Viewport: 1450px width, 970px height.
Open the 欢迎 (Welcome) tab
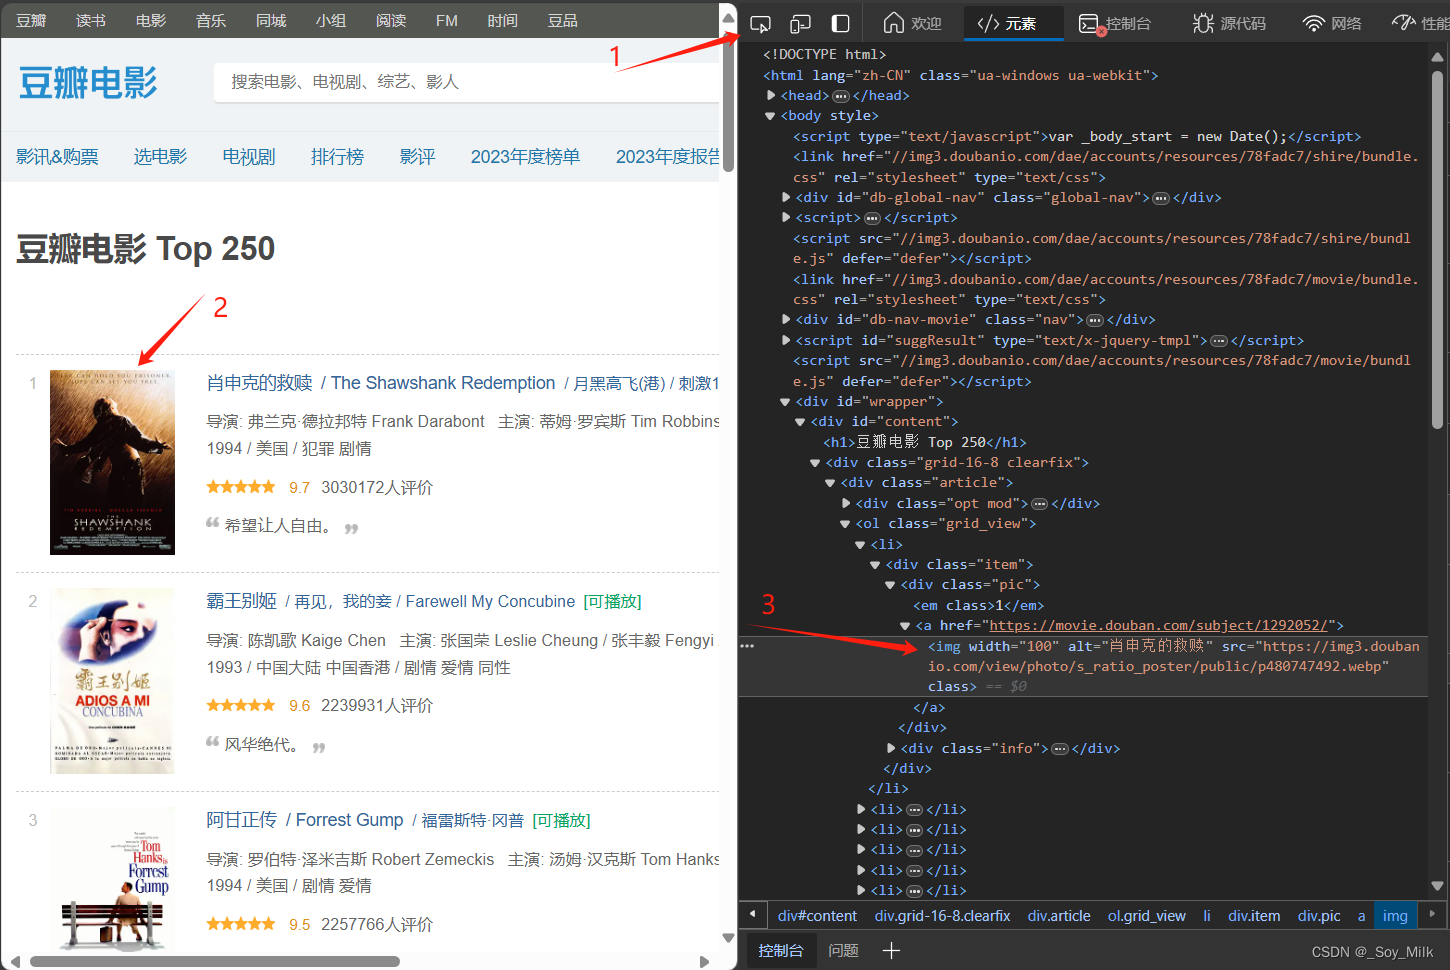pos(912,23)
